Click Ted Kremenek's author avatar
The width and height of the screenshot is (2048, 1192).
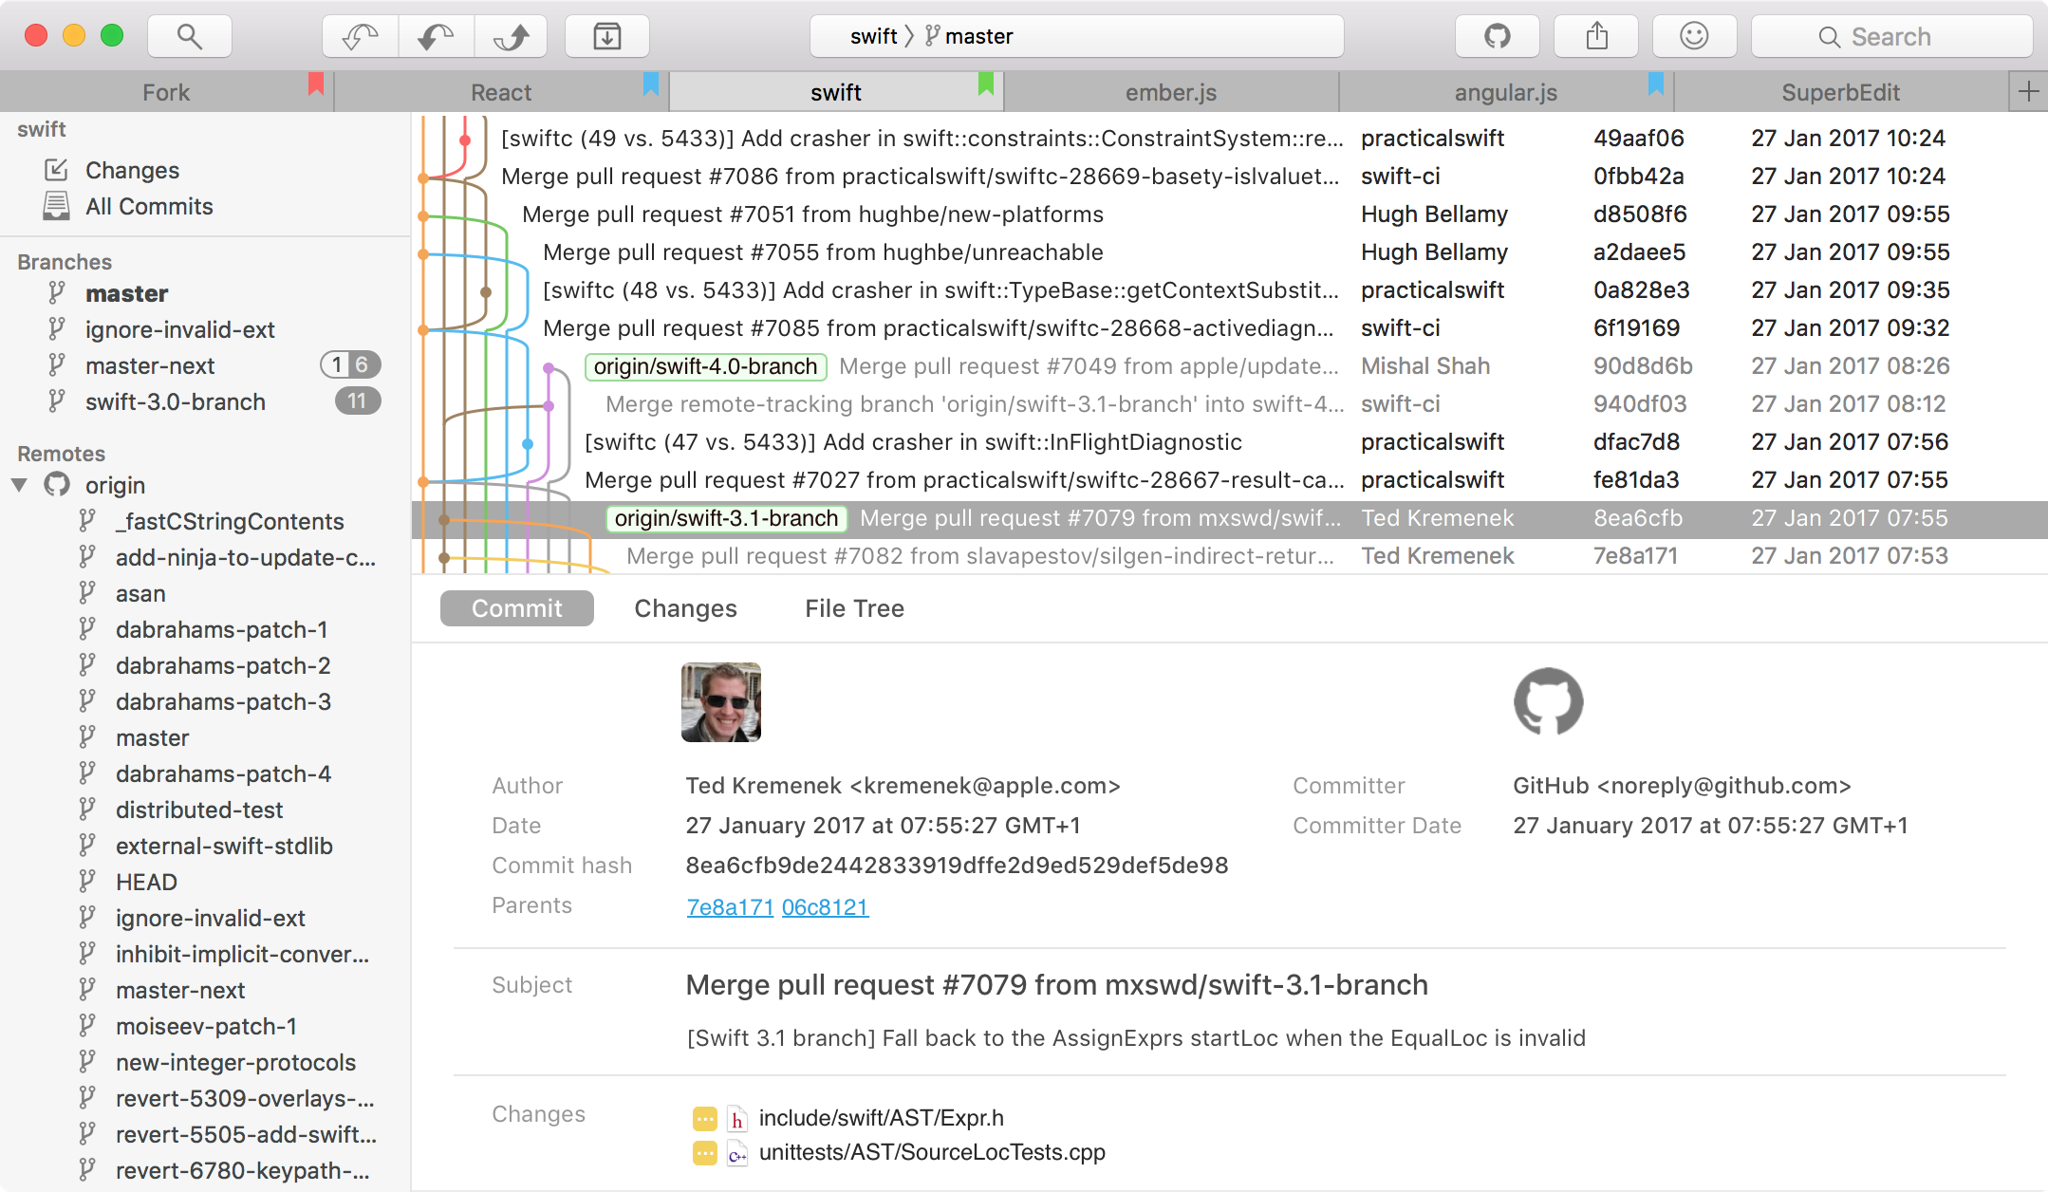click(x=721, y=702)
